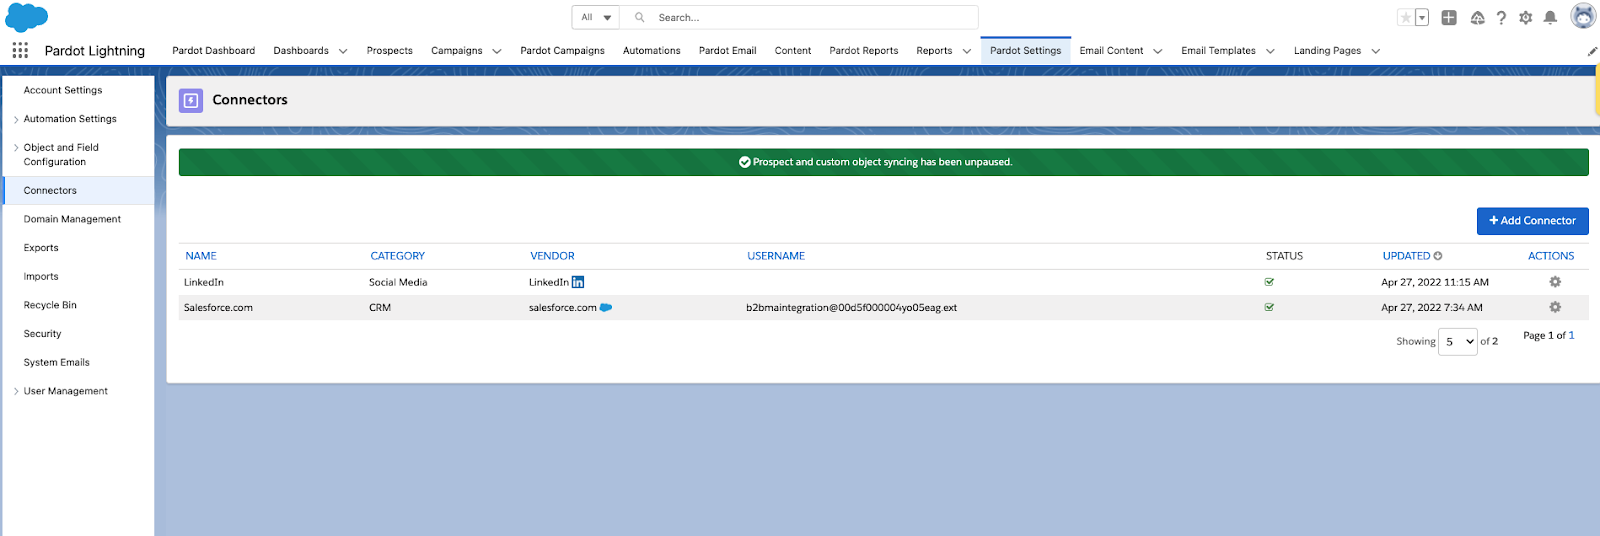The image size is (1600, 536).
Task: Open the App Launcher grid icon
Action: [x=20, y=50]
